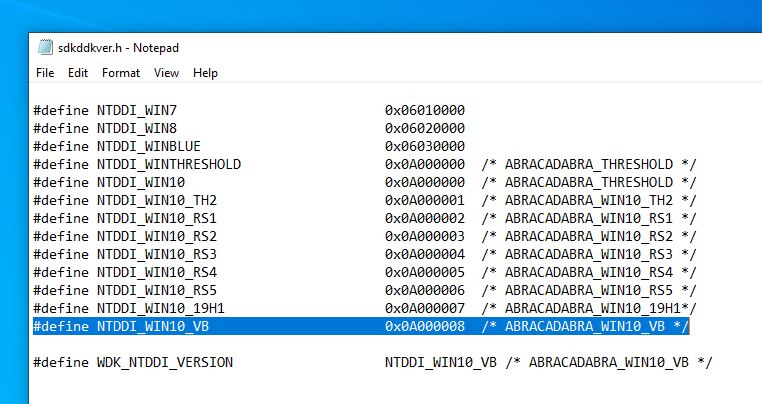Click the value 0x0A000001
This screenshot has height=404, width=762.
(x=425, y=200)
